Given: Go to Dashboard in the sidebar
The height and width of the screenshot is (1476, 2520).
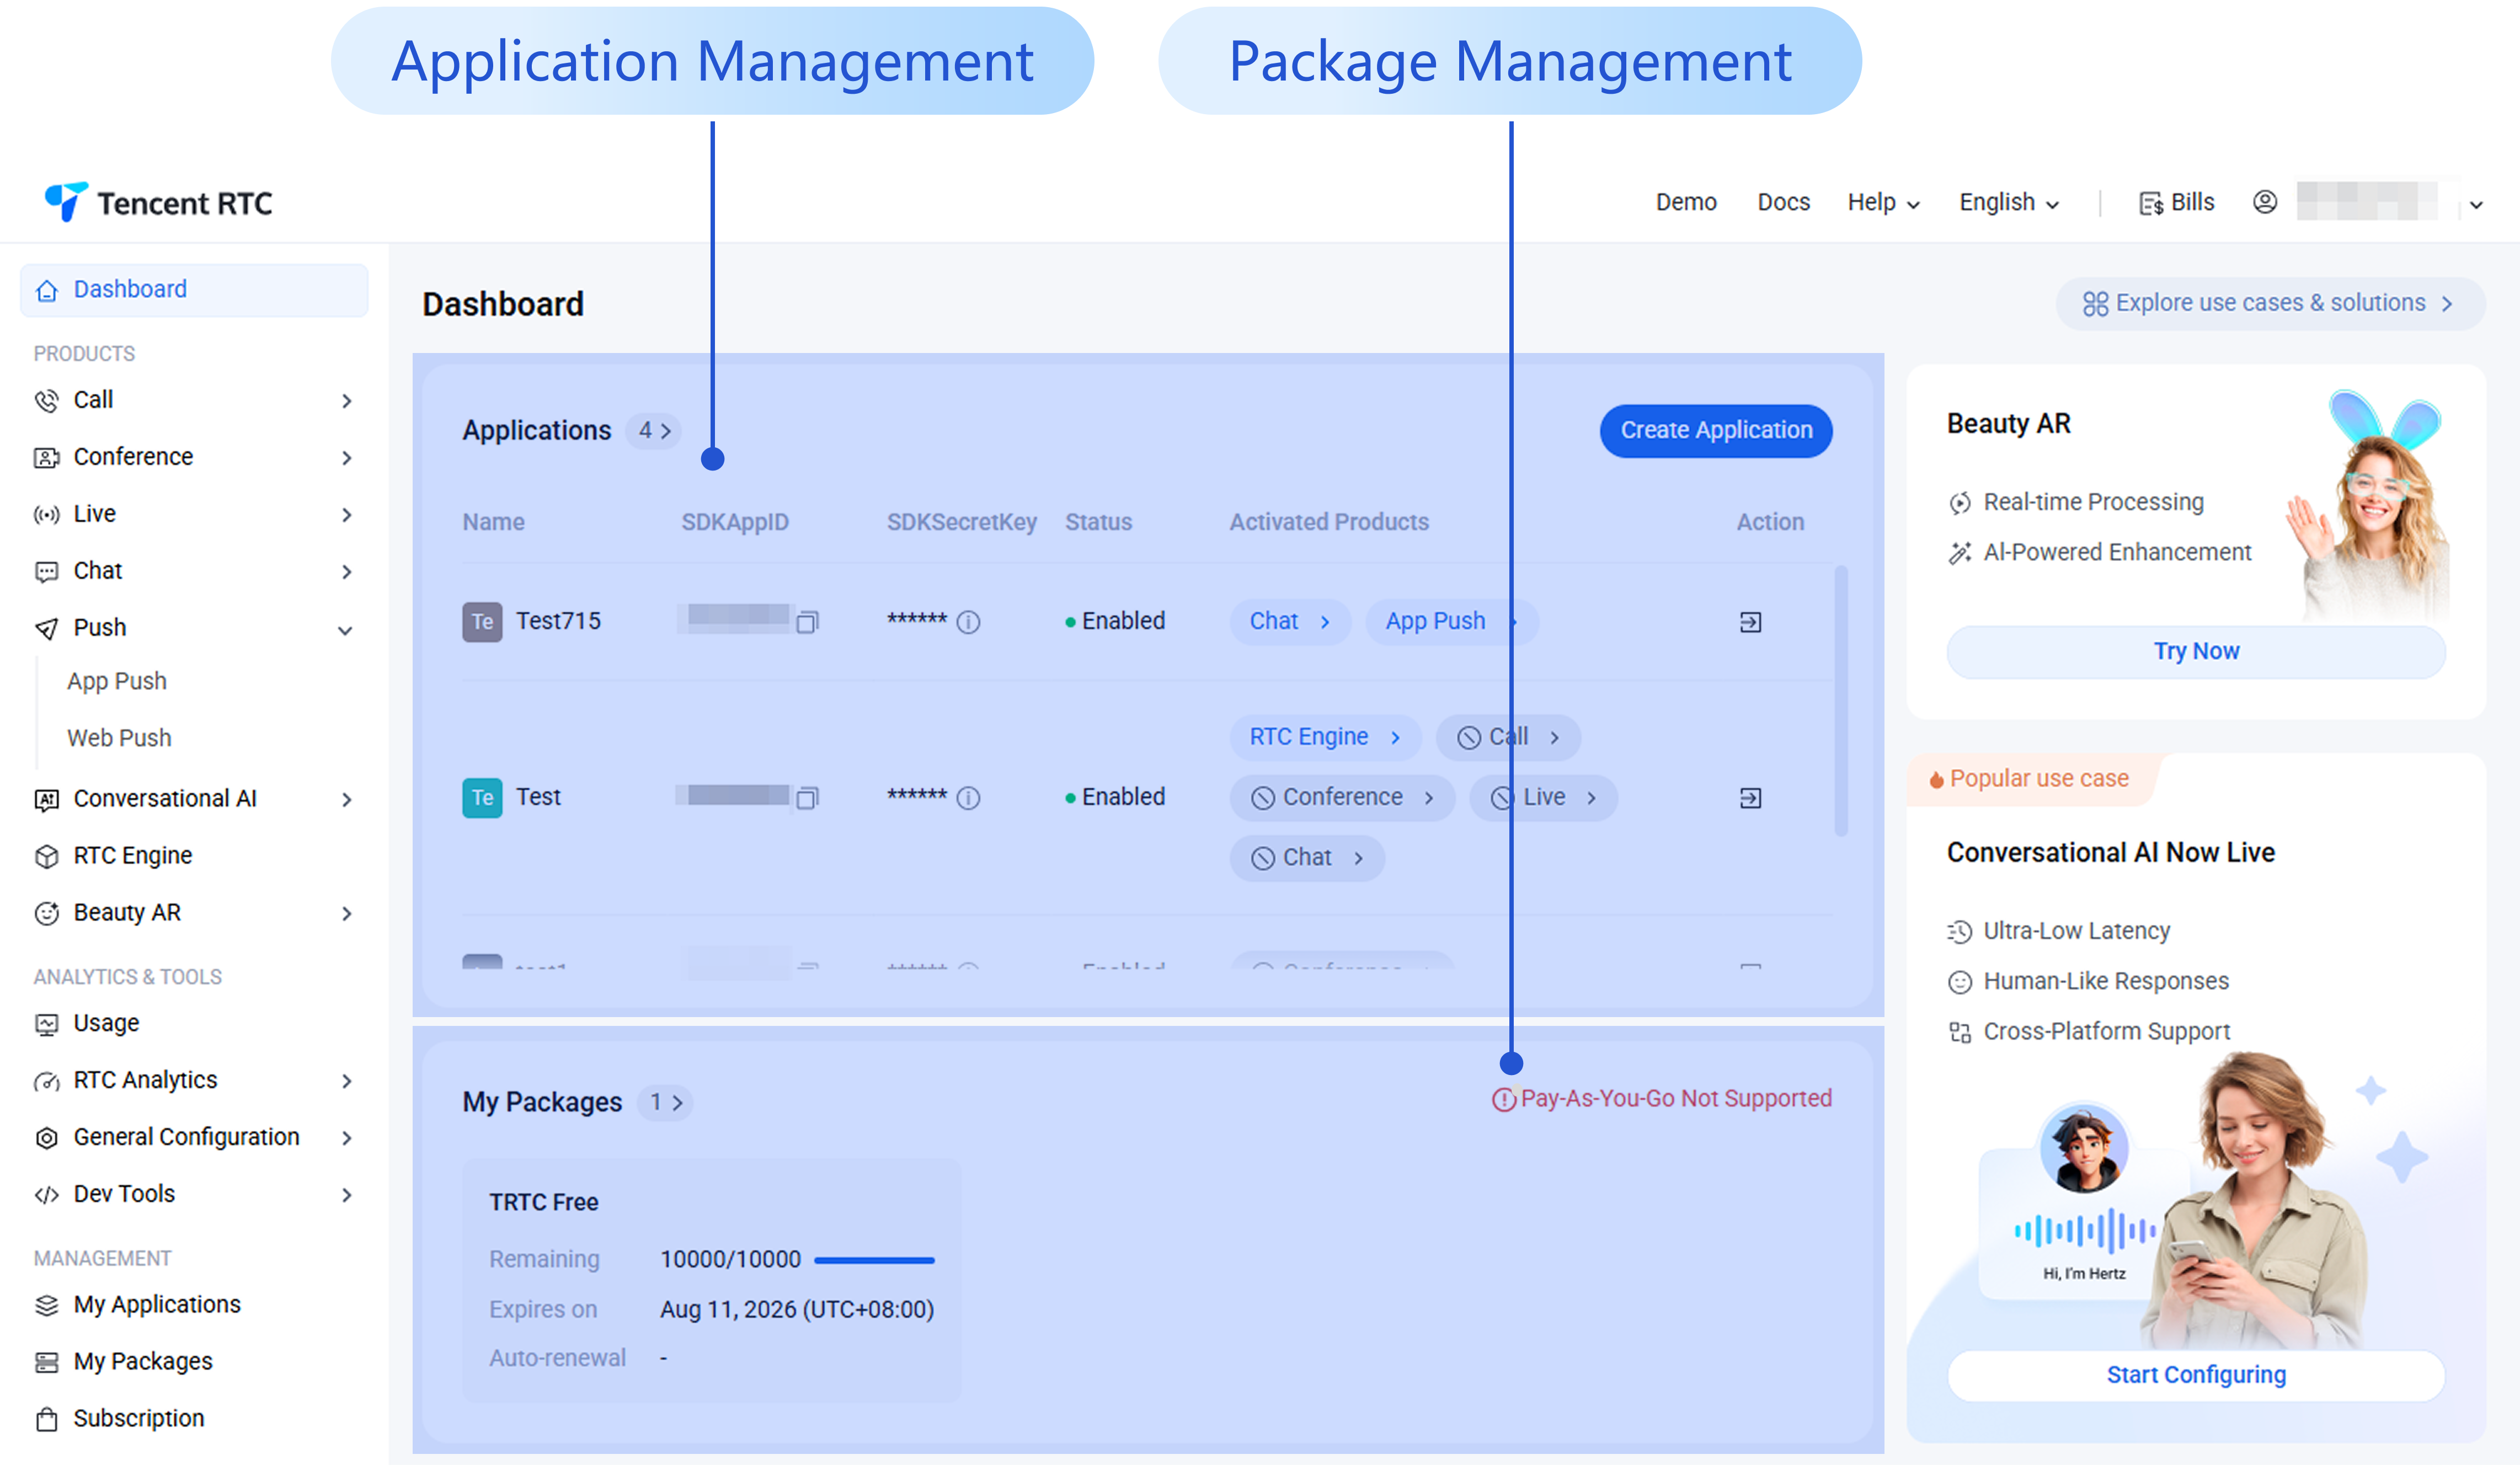Looking at the screenshot, I should pos(194,291).
